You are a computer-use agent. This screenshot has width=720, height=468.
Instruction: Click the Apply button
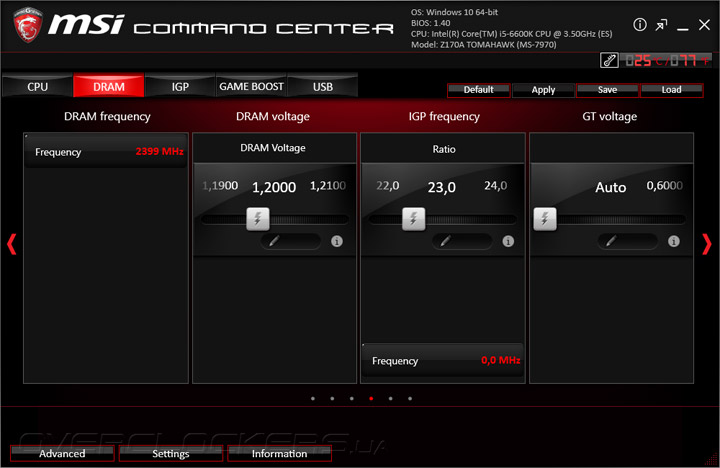coord(543,90)
